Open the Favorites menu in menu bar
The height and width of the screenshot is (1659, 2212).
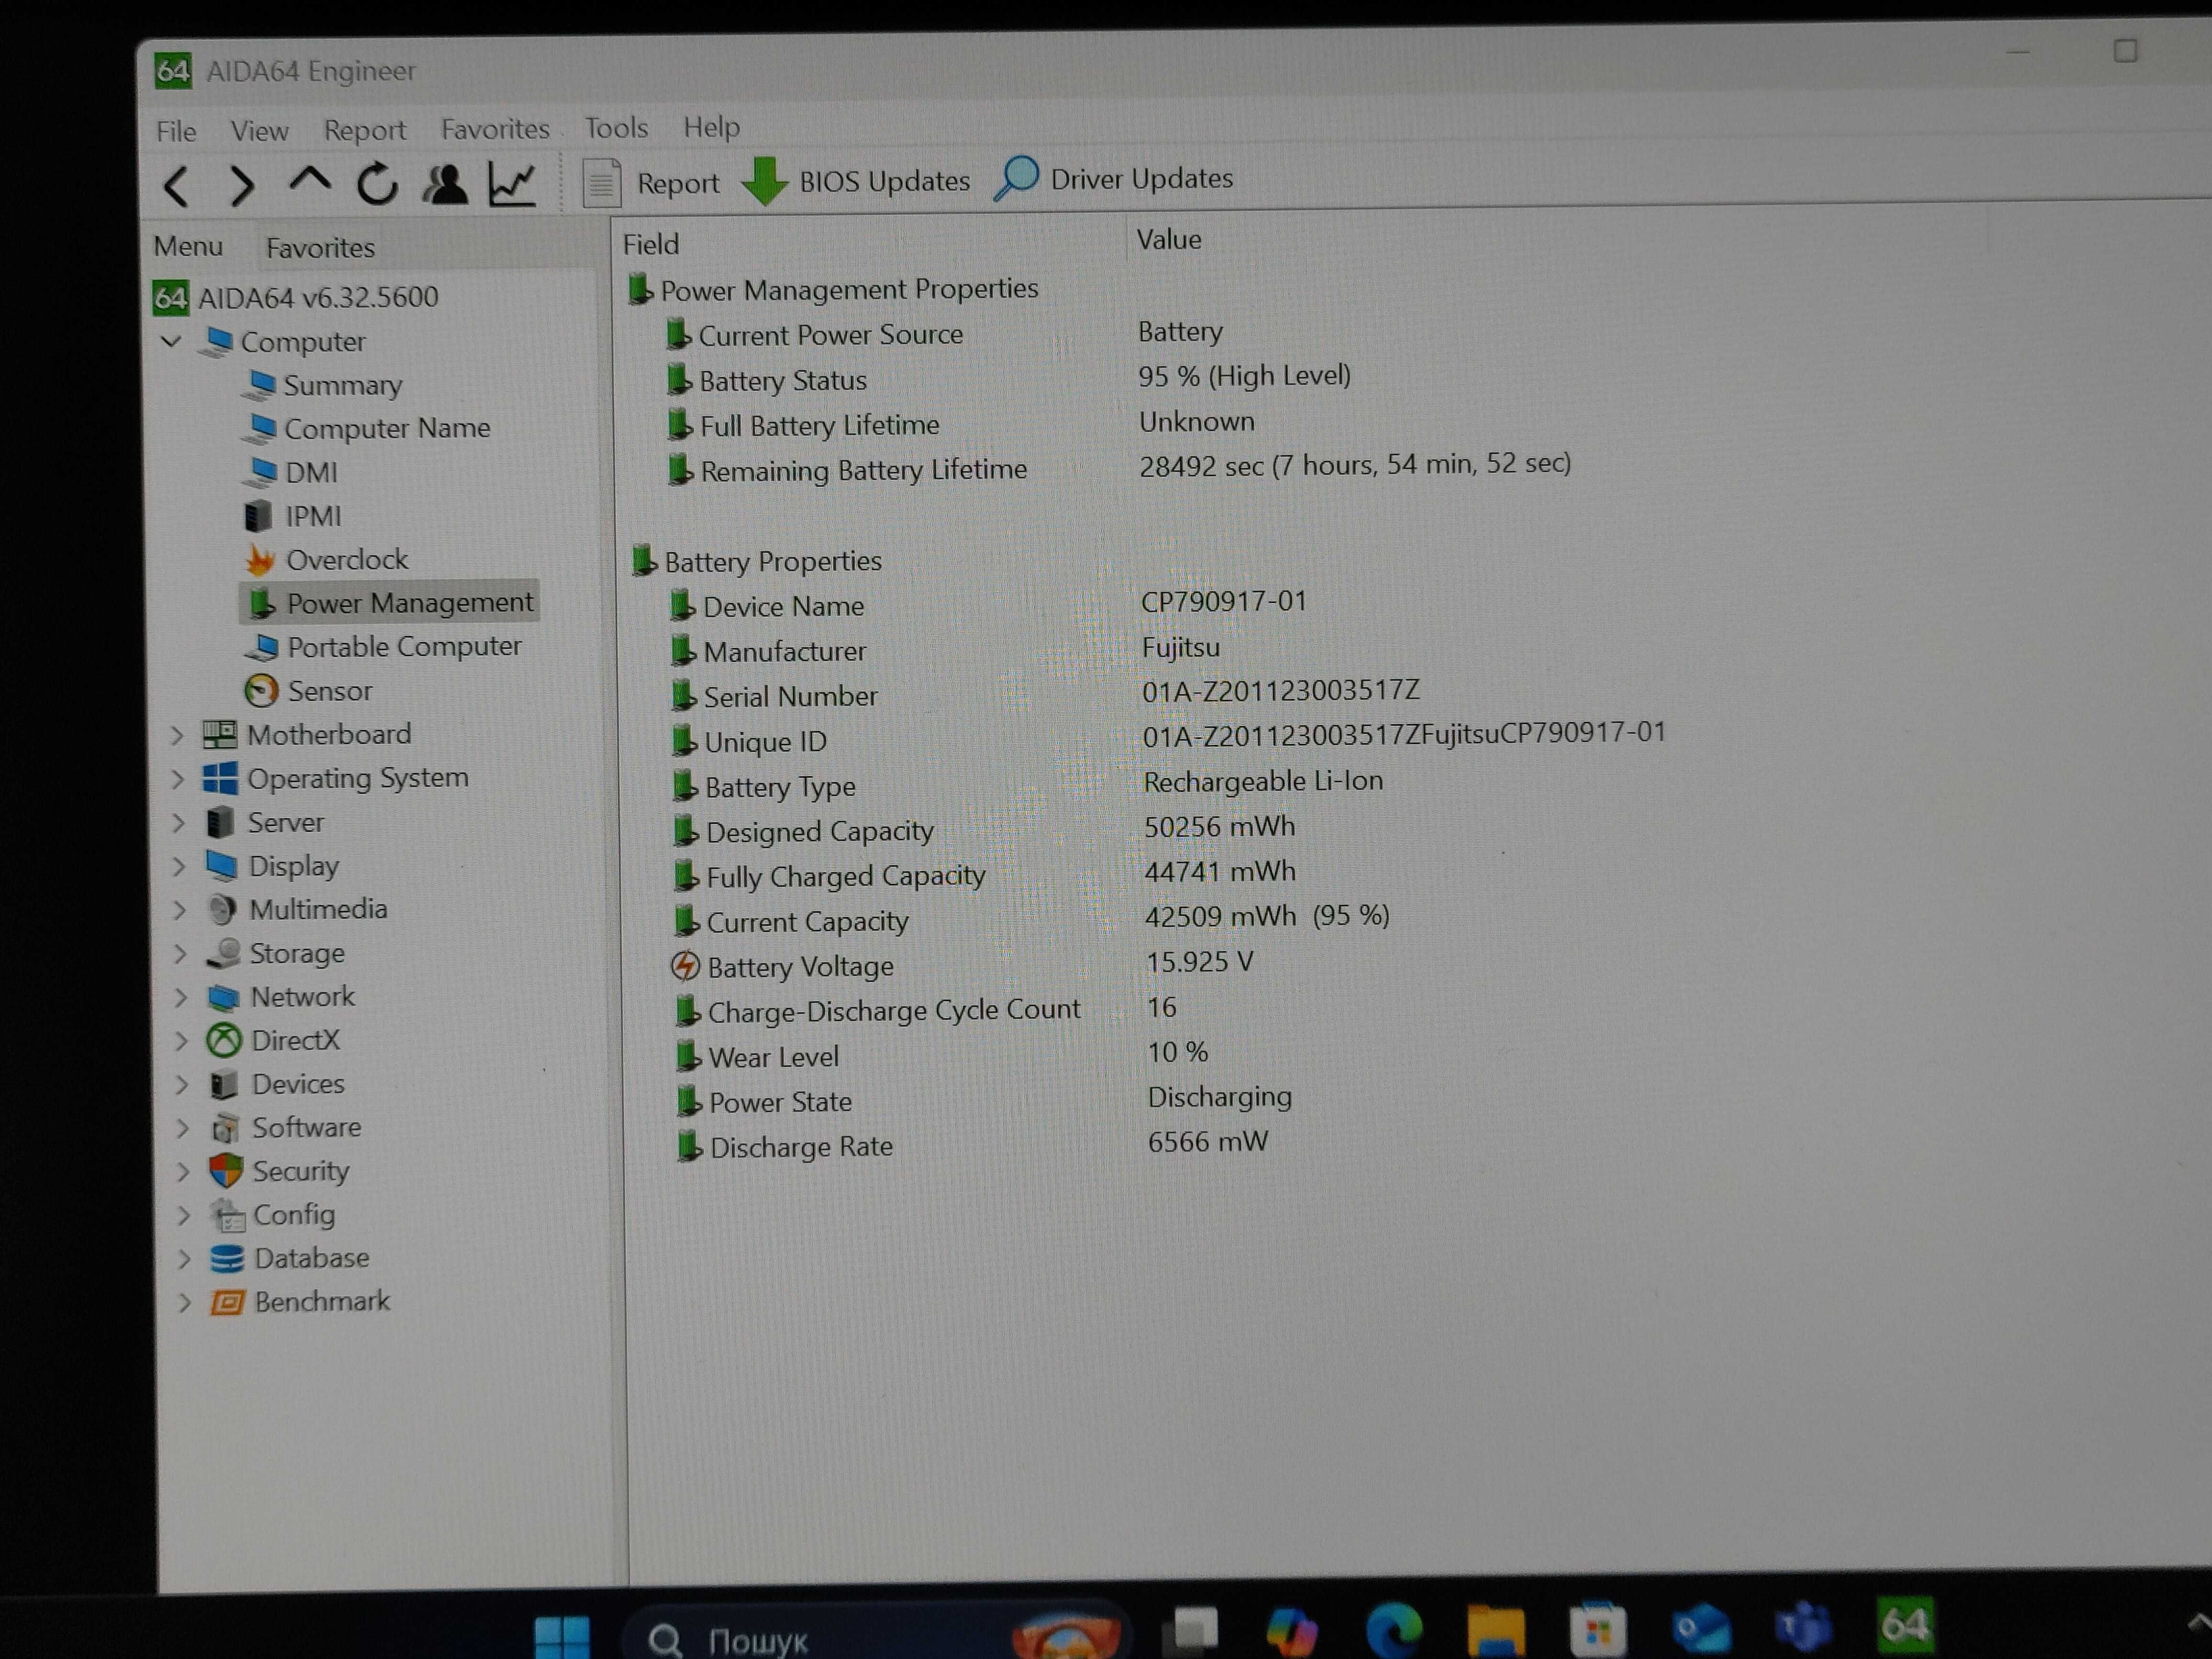point(495,129)
